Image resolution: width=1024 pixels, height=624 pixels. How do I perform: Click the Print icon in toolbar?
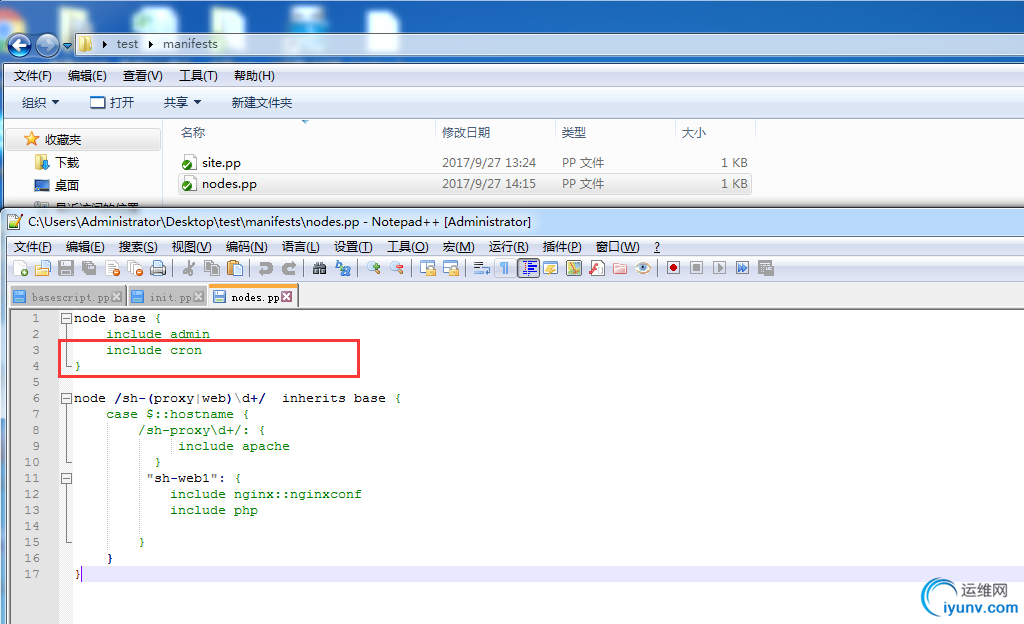click(x=158, y=268)
